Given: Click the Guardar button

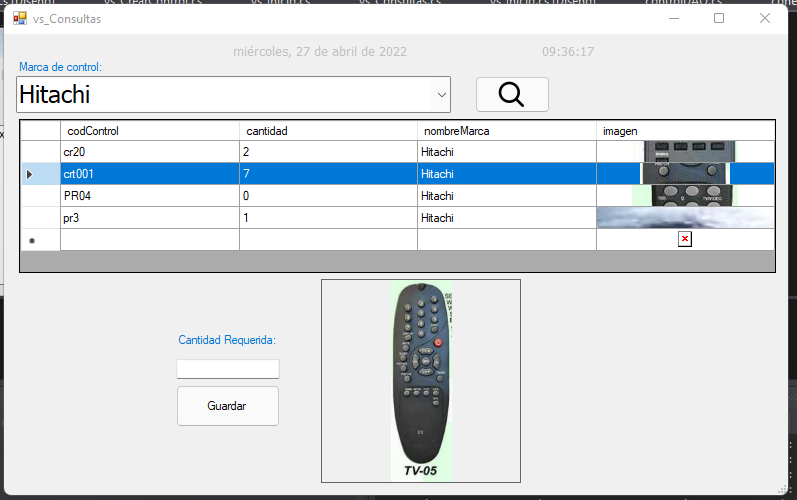Looking at the screenshot, I should (x=228, y=405).
